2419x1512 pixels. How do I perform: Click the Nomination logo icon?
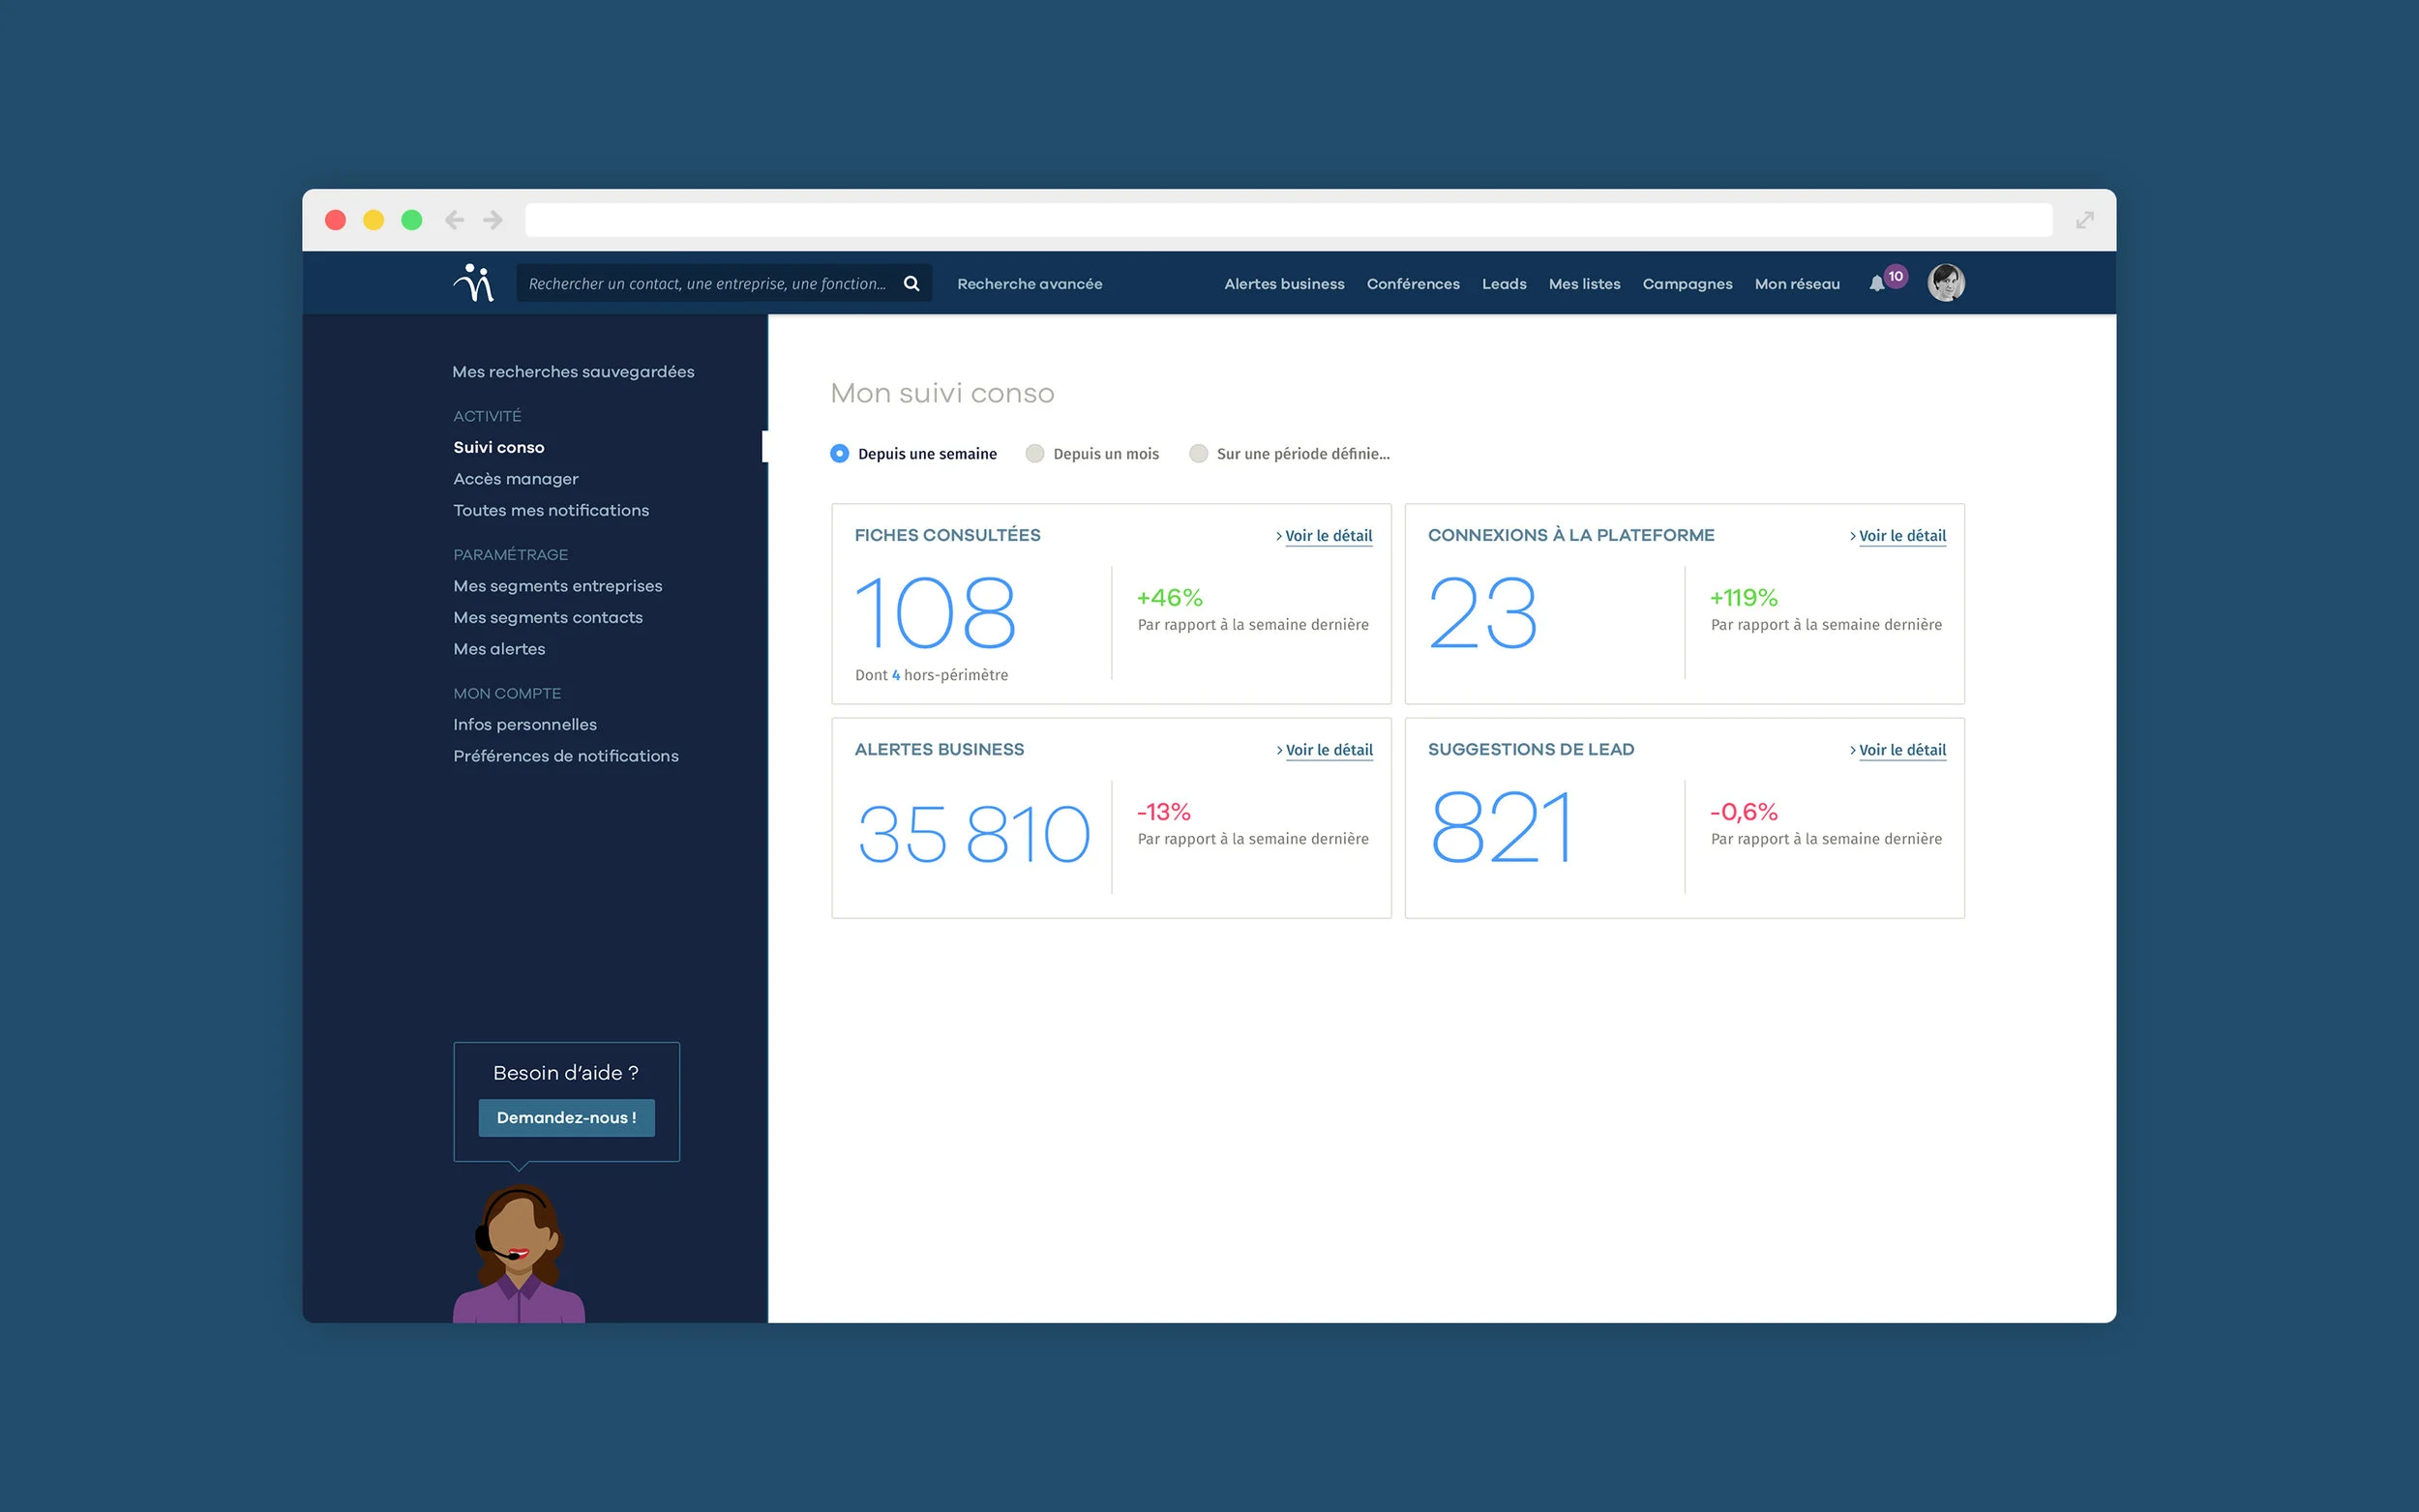[x=474, y=283]
